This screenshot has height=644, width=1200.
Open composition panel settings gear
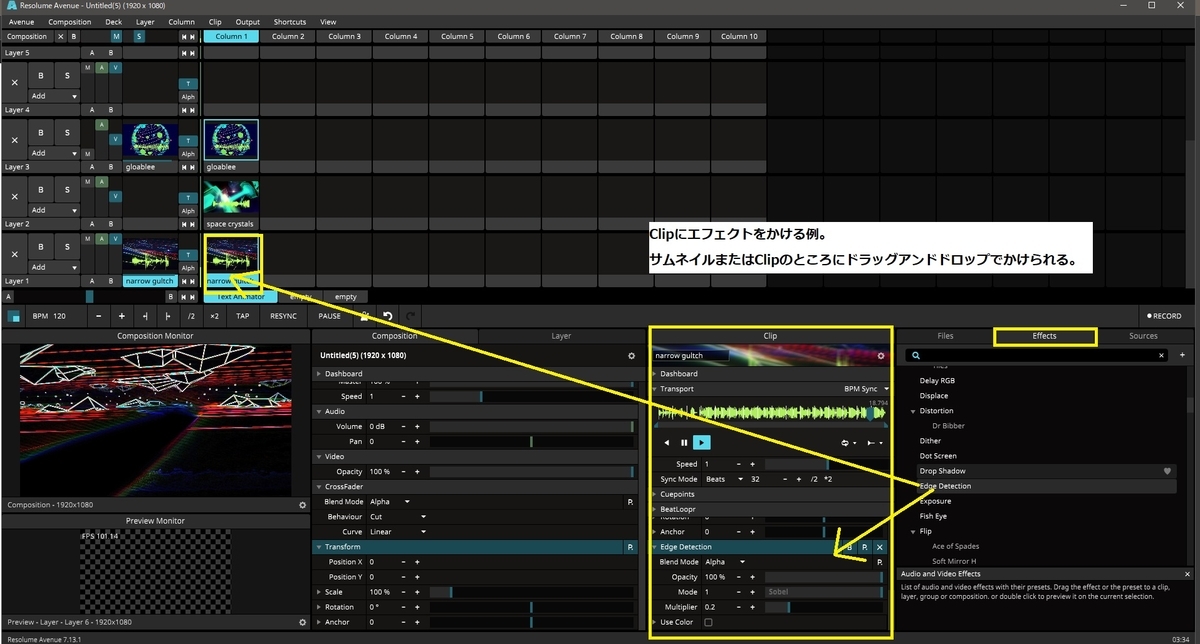pos(631,355)
